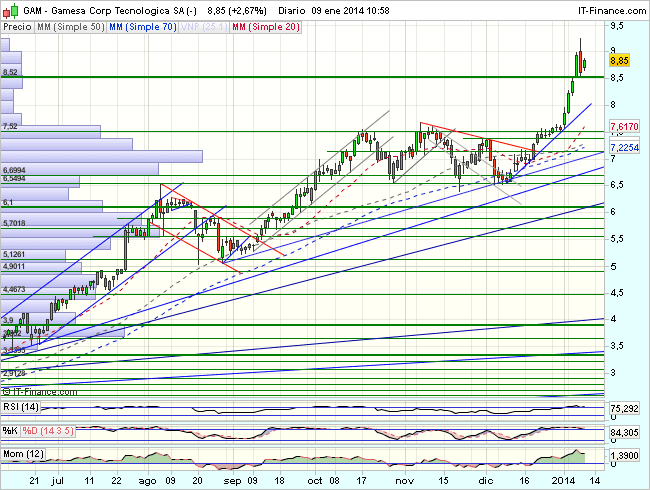Click the 4,4673 level label
The width and height of the screenshot is (650, 490).
pyautogui.click(x=14, y=289)
